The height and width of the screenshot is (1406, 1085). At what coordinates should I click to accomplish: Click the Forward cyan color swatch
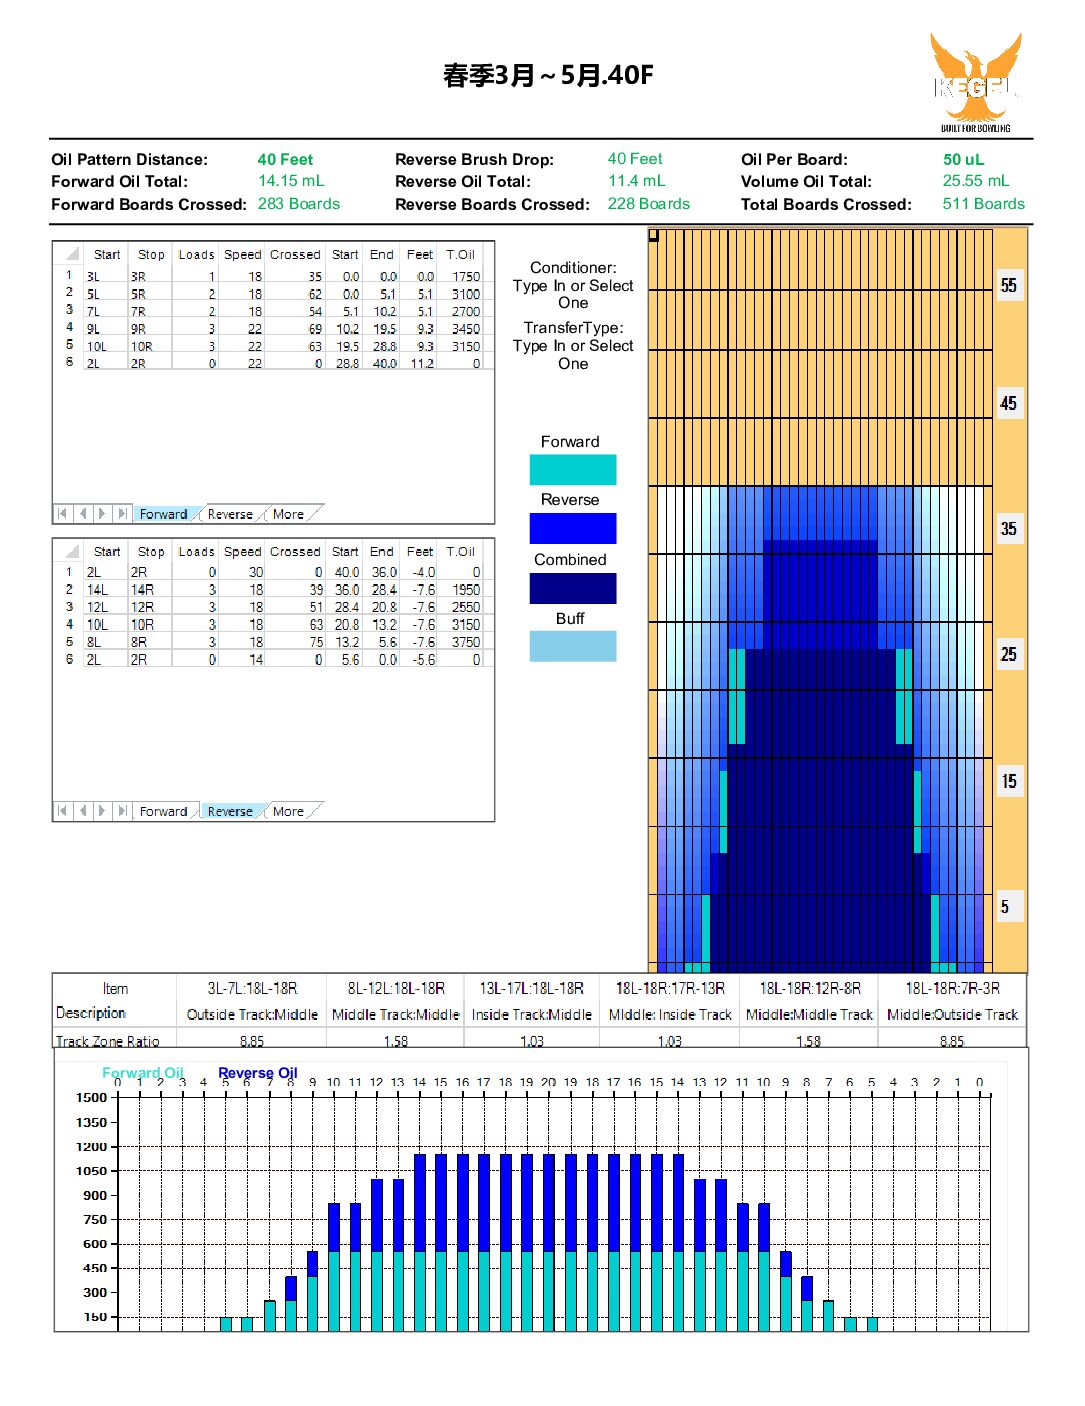(572, 469)
